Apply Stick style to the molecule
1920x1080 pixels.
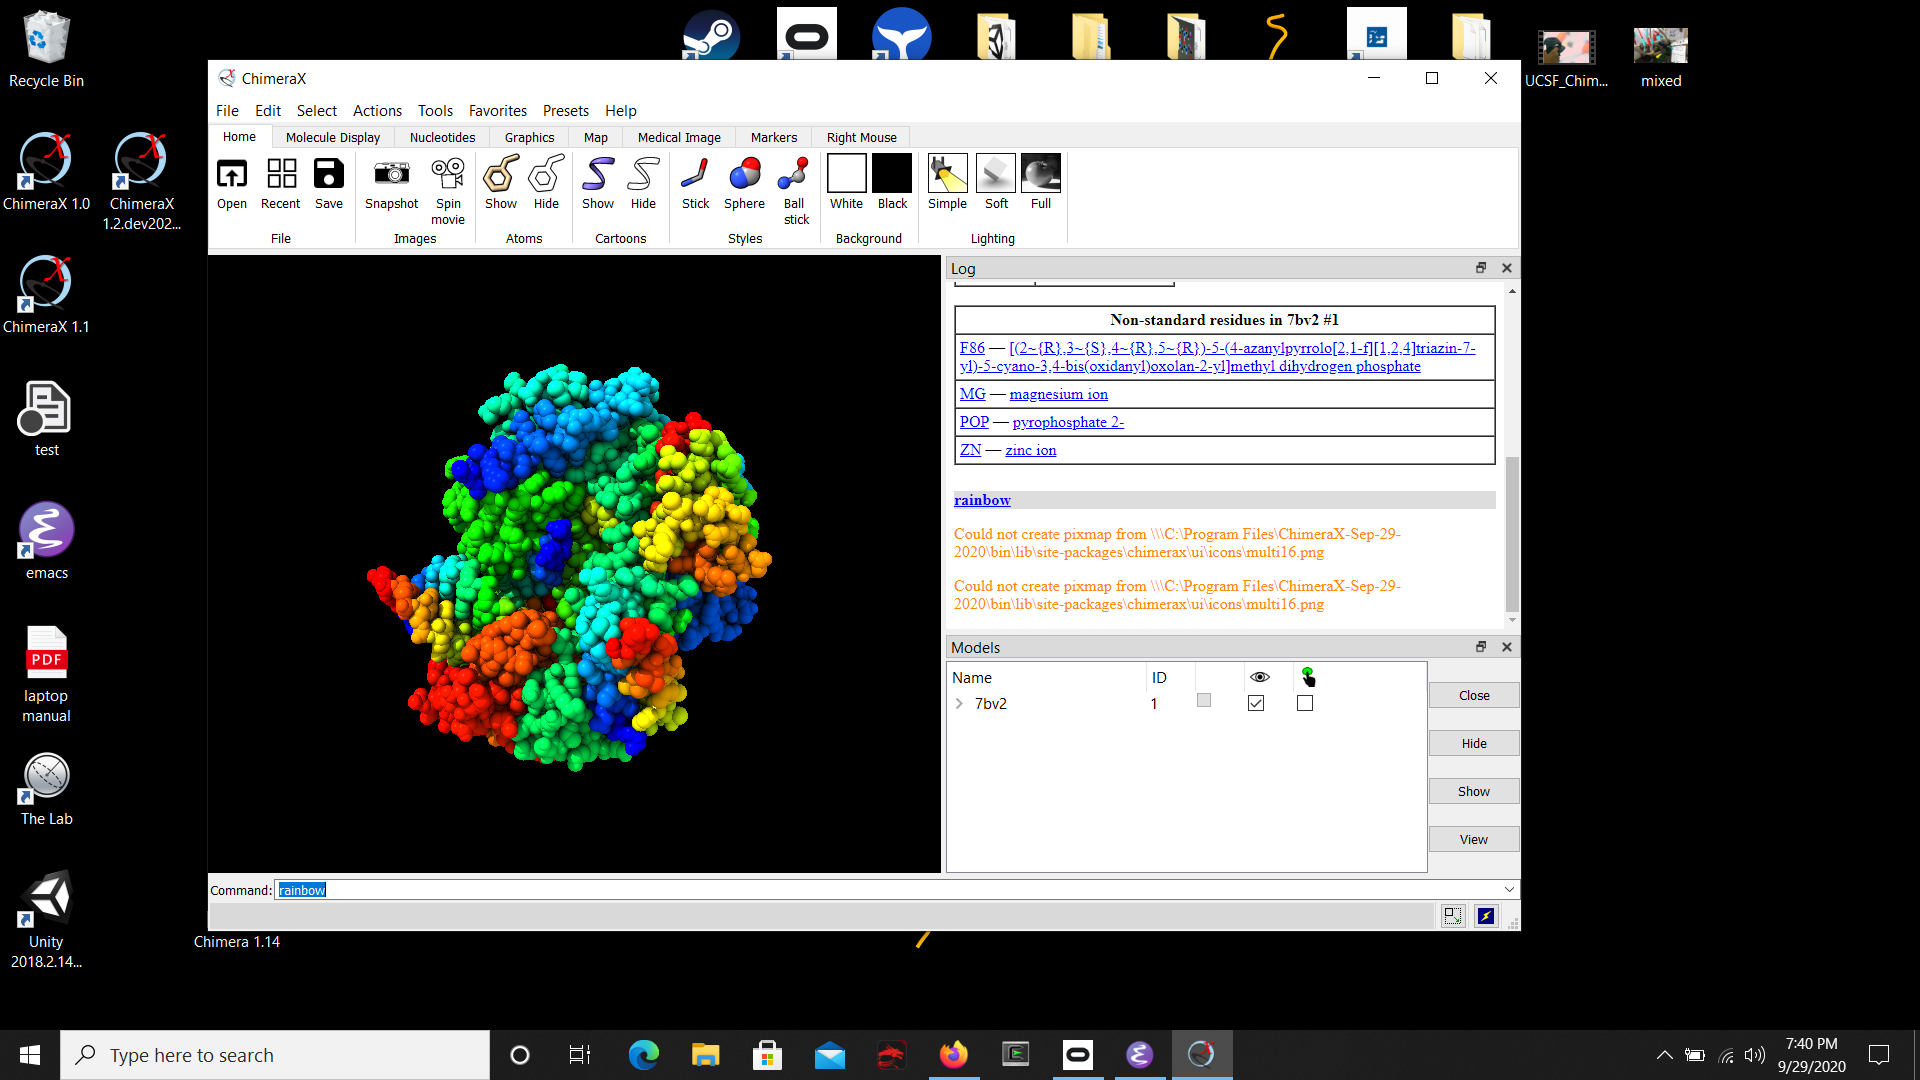point(695,175)
